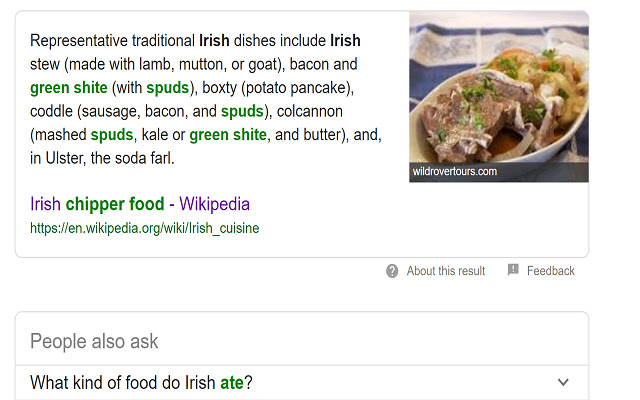This screenshot has width=640, height=400.
Task: Click the "People also ask" heading
Action: pos(94,341)
